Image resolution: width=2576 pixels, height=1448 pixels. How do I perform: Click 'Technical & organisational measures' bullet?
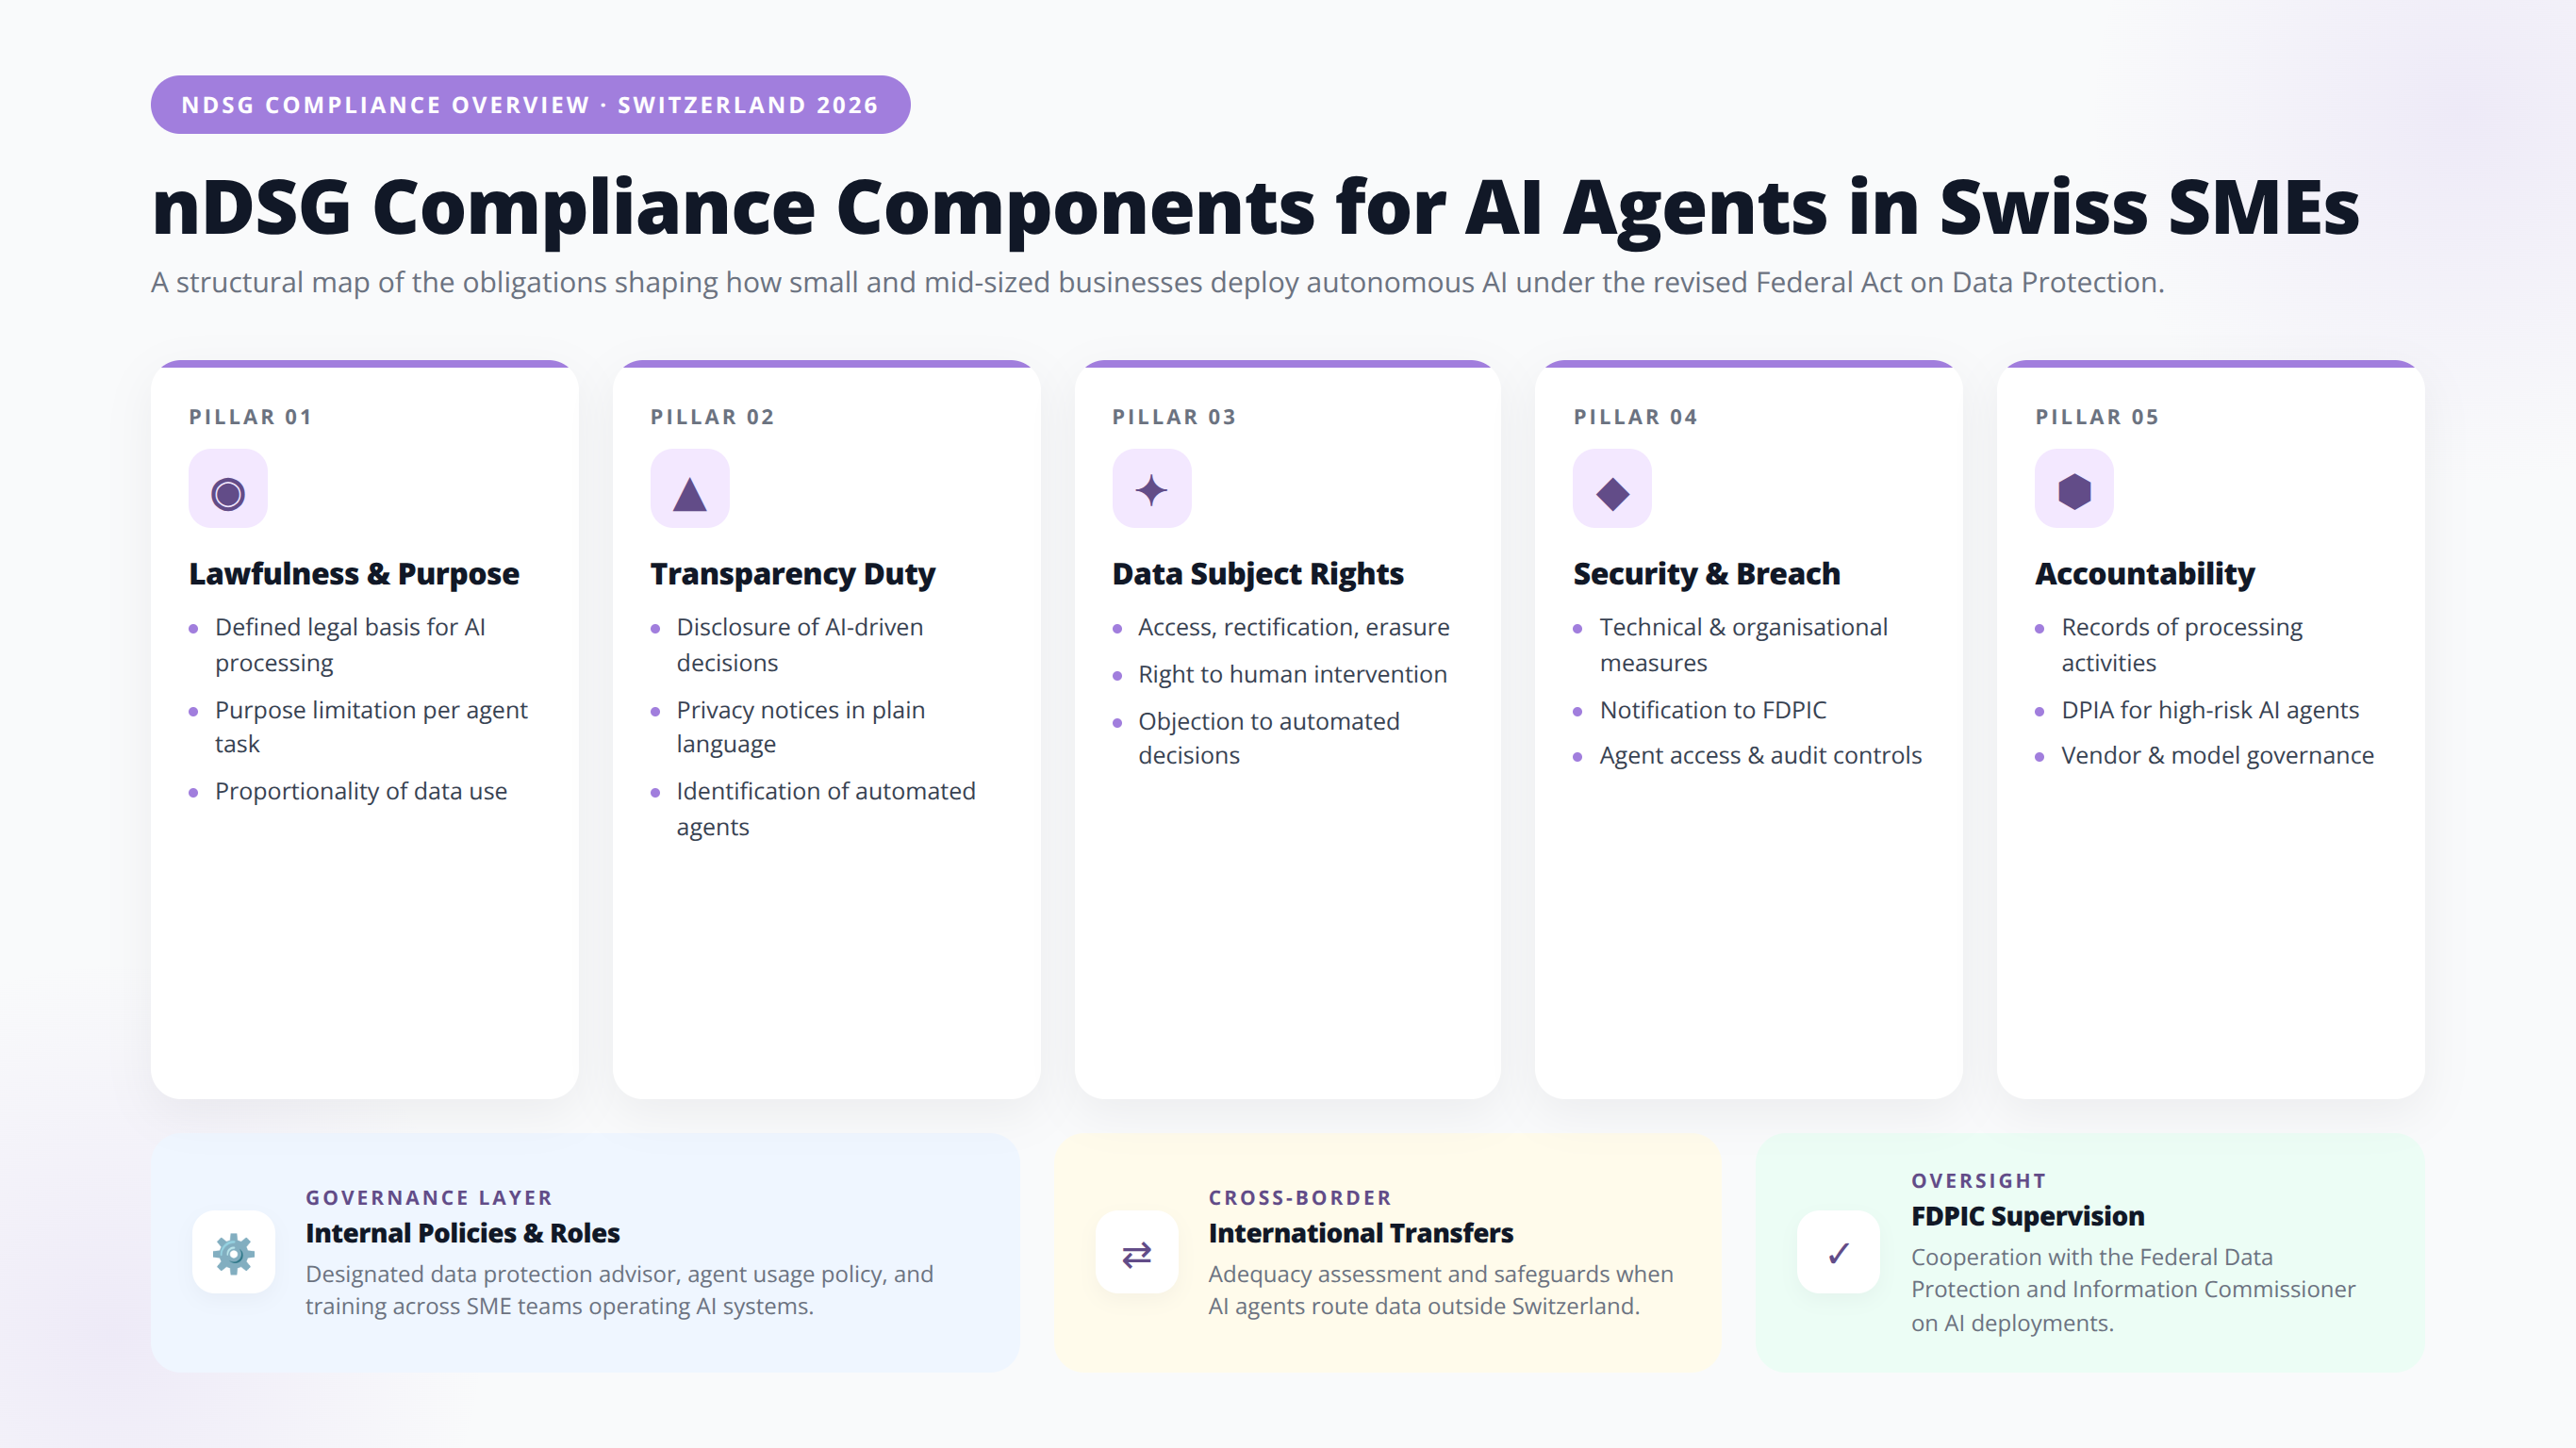click(1744, 645)
